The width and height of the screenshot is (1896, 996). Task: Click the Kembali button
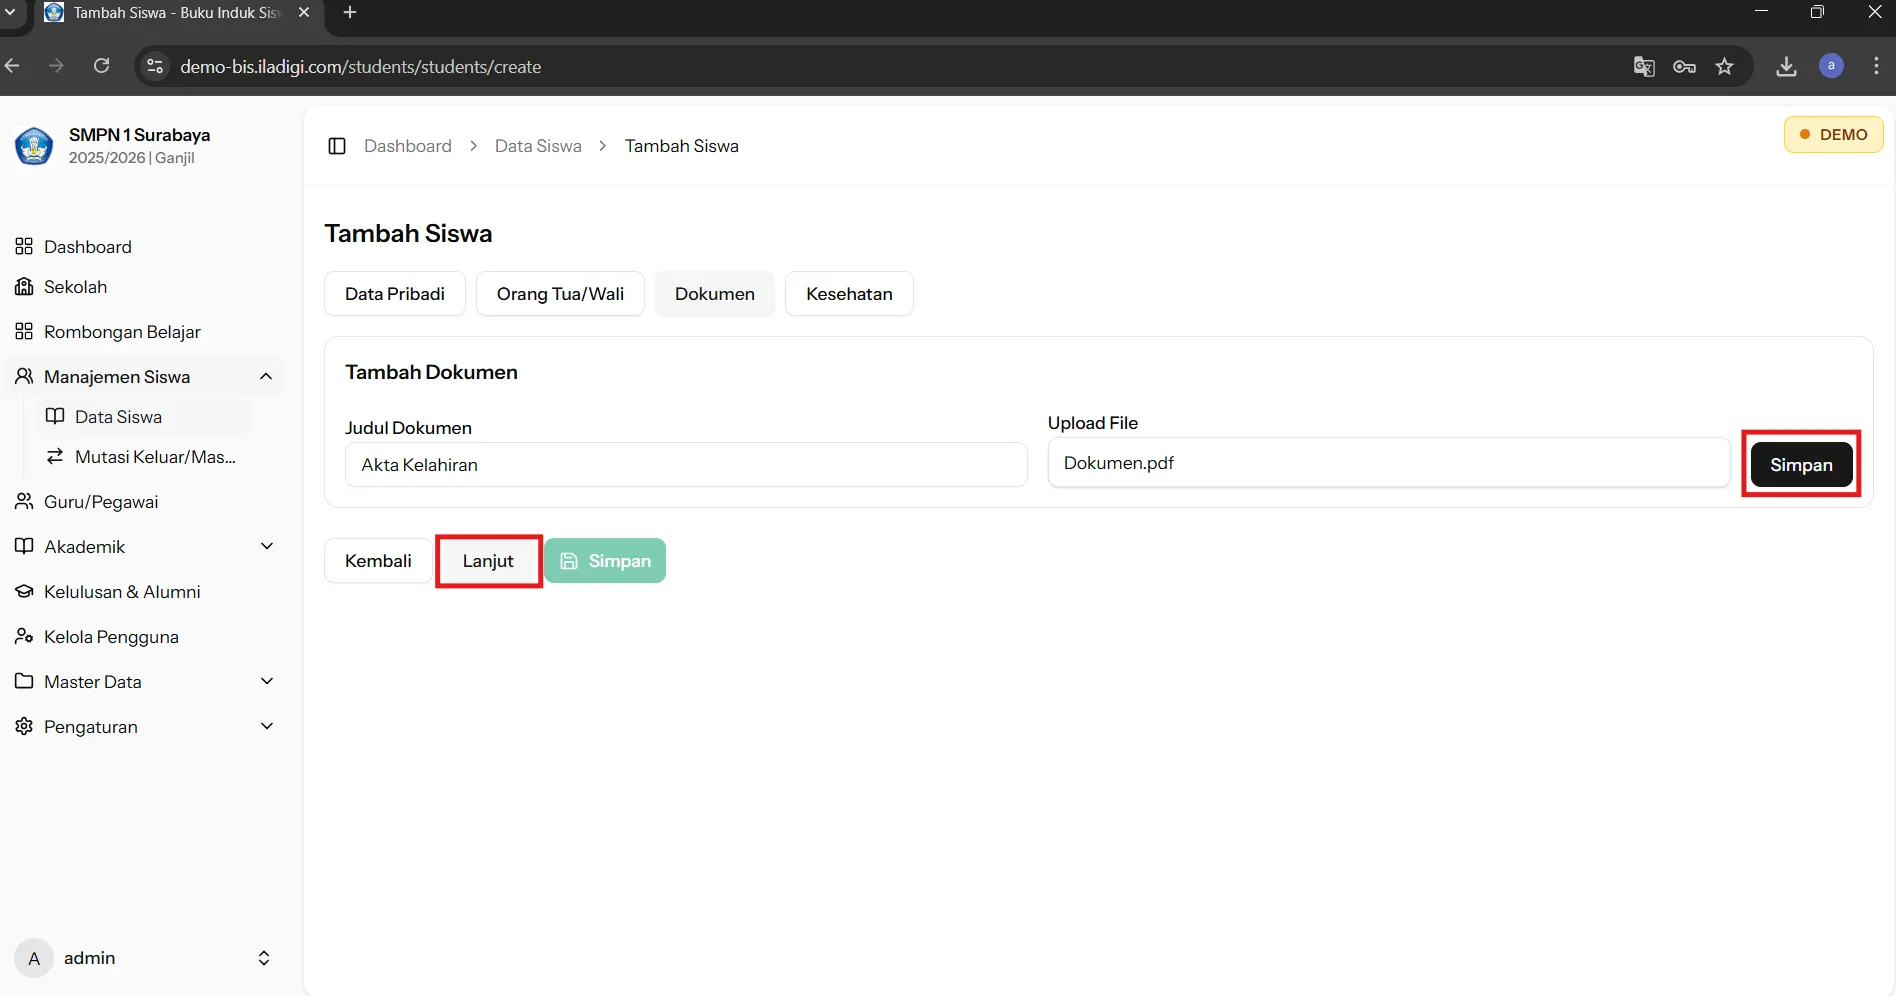(378, 561)
